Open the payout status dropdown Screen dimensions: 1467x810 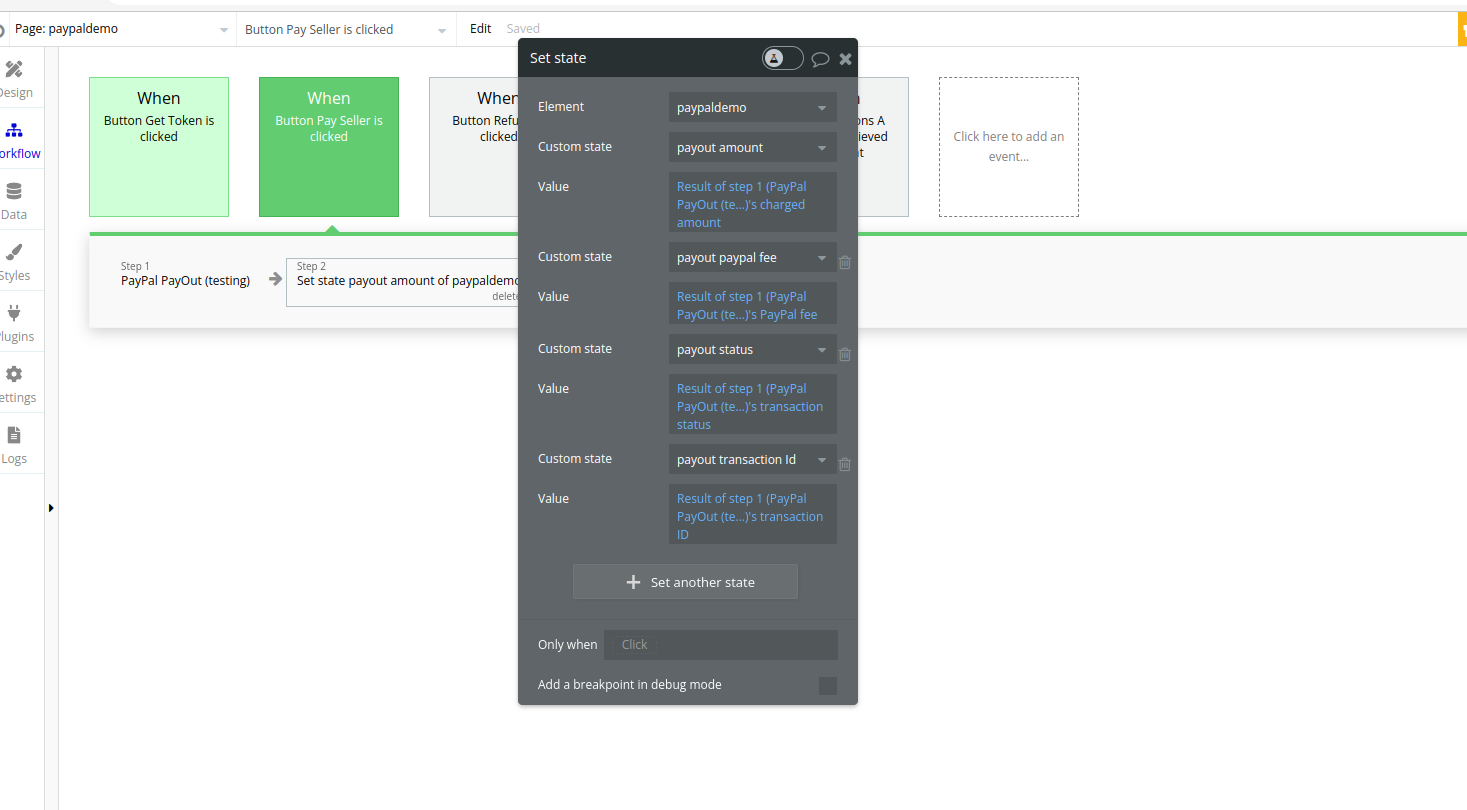coord(753,349)
